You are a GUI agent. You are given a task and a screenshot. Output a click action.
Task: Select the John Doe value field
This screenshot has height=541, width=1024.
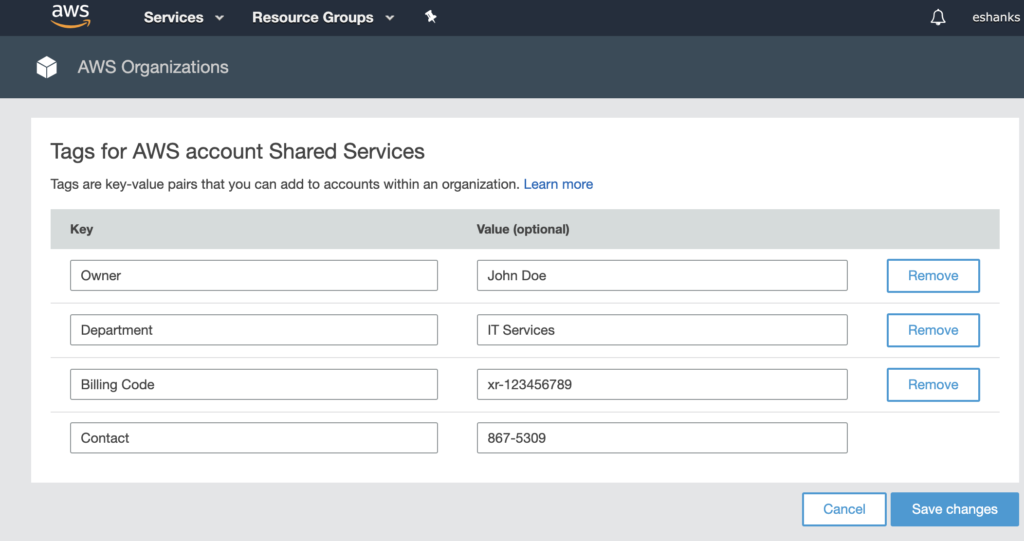click(x=661, y=276)
